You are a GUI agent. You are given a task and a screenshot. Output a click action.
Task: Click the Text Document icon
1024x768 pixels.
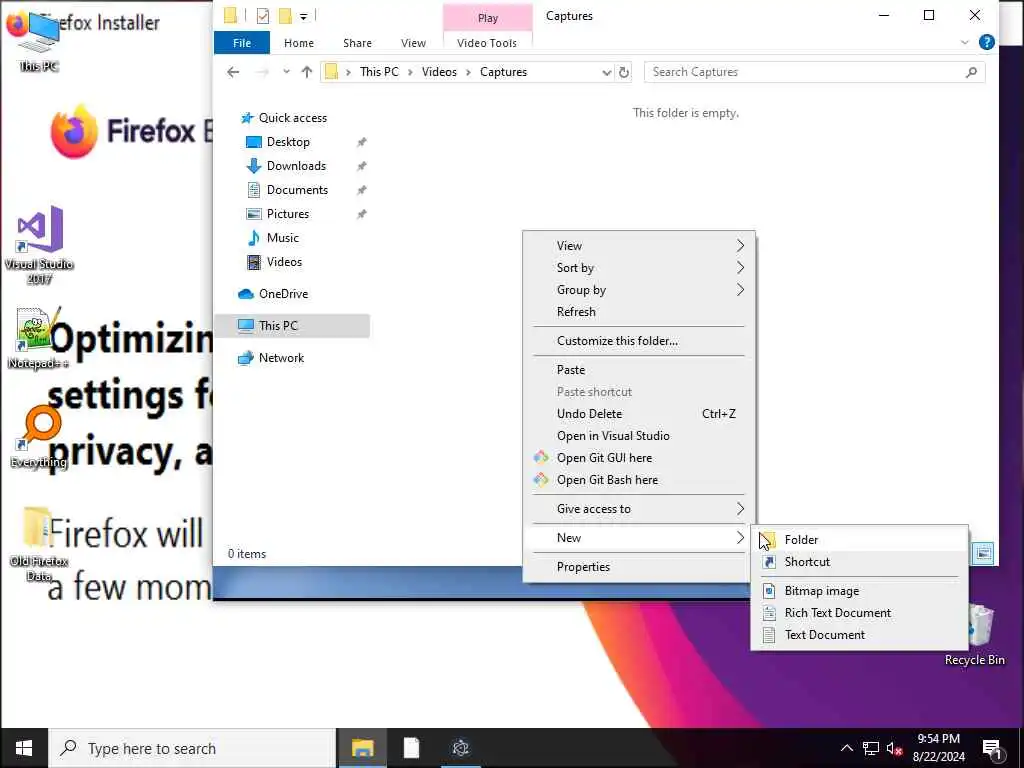(769, 635)
